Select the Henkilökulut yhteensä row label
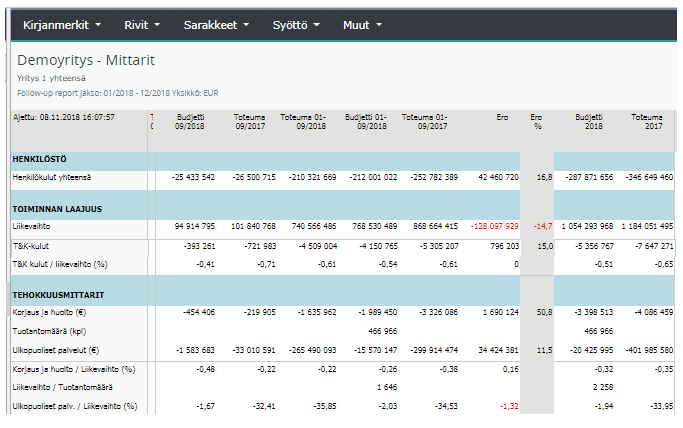 pos(52,177)
